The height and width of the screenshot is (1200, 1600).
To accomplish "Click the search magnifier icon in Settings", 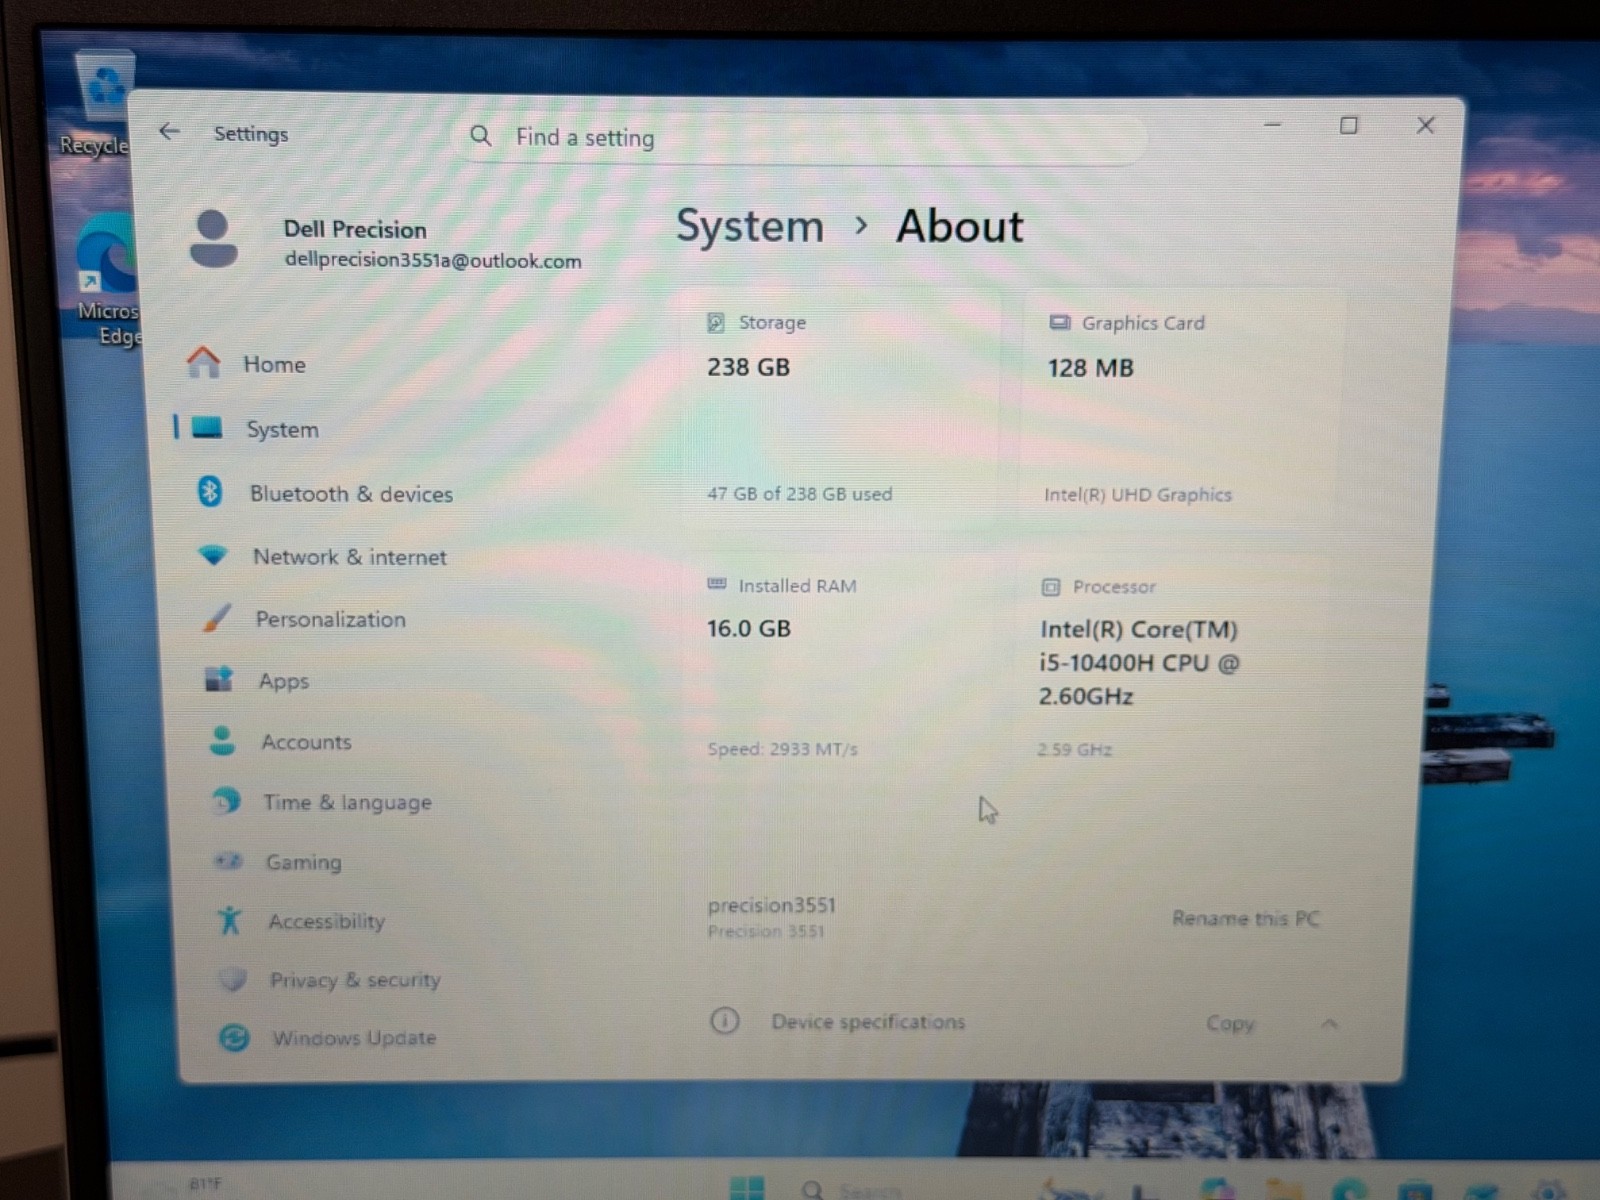I will click(x=481, y=135).
